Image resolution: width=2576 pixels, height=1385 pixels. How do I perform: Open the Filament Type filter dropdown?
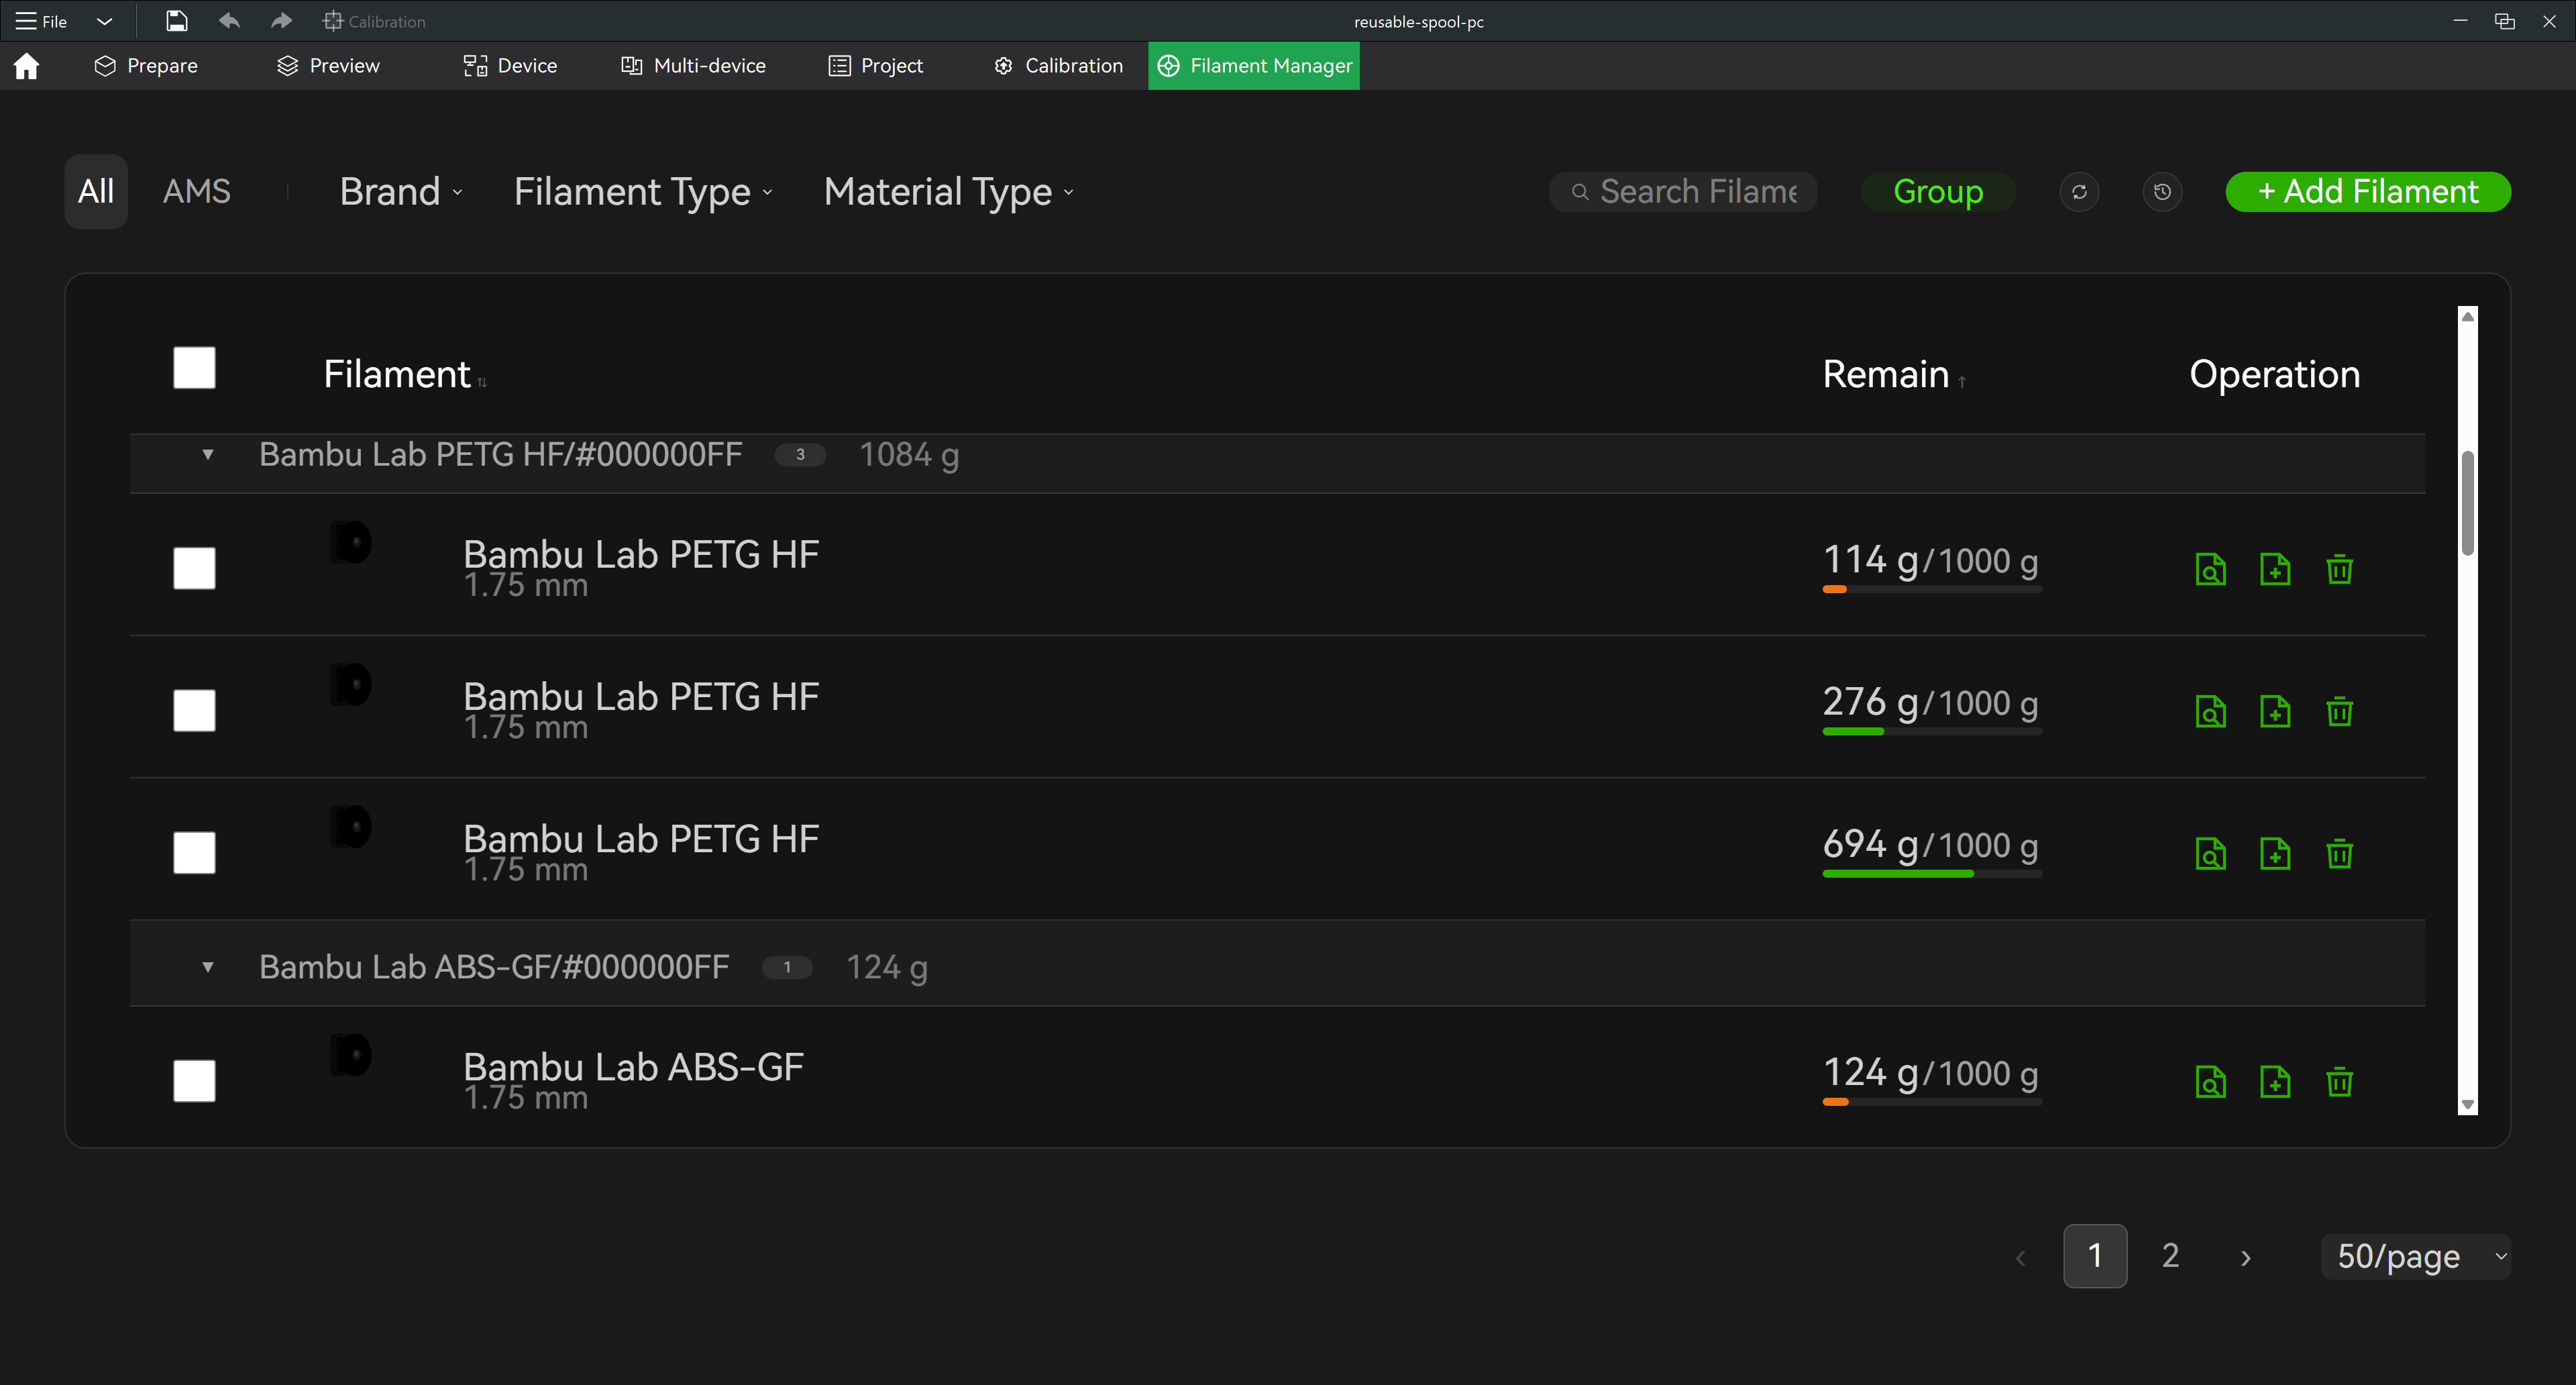[643, 192]
